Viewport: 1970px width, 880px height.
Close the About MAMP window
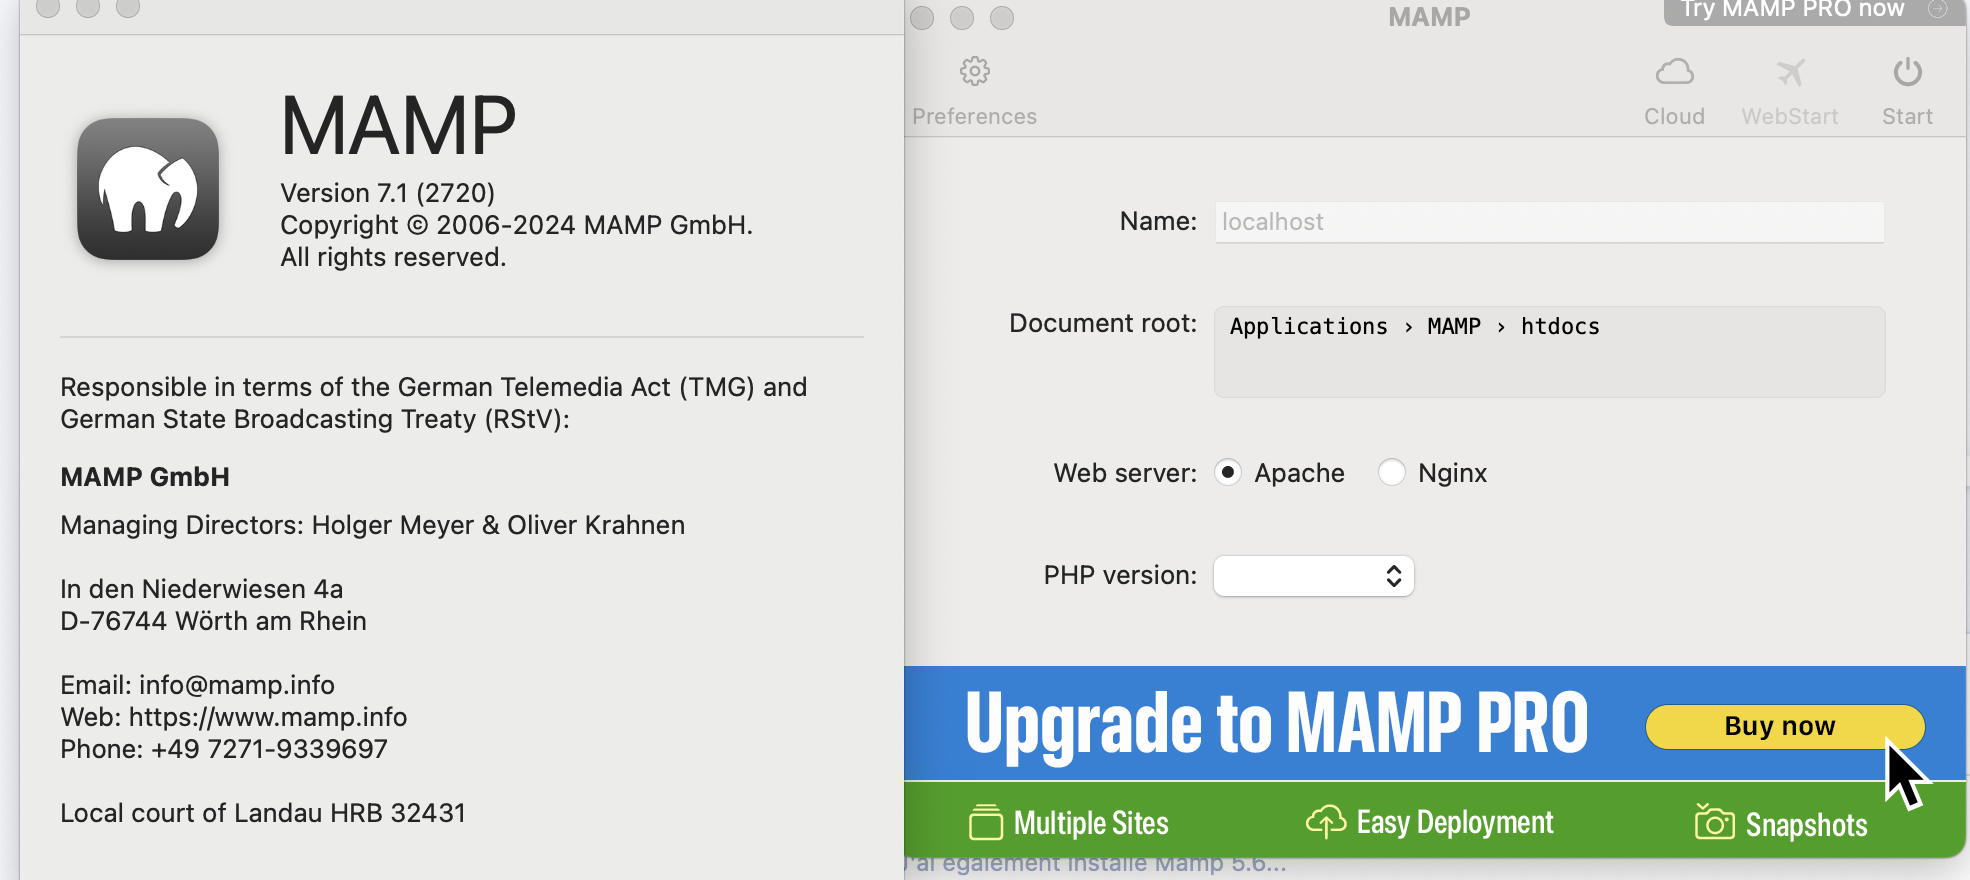[48, 7]
